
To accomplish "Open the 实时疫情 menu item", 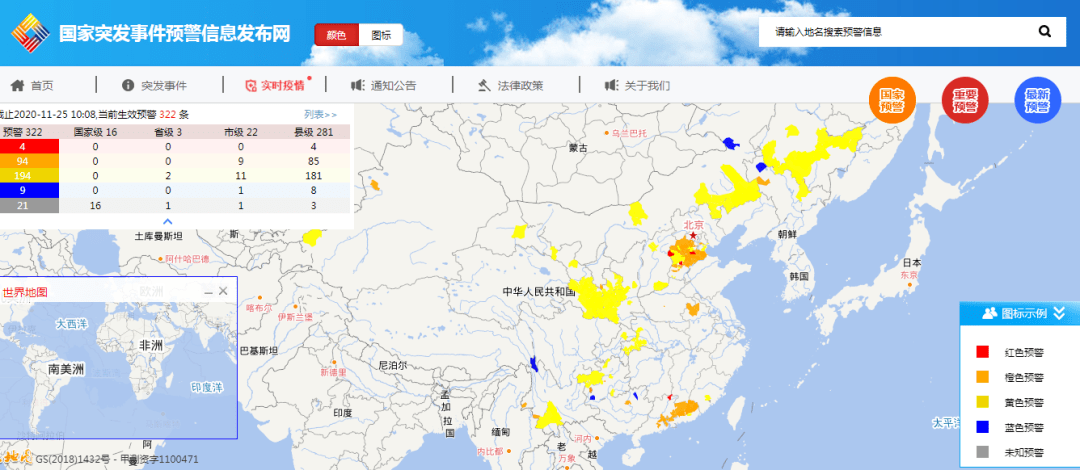I will 275,85.
